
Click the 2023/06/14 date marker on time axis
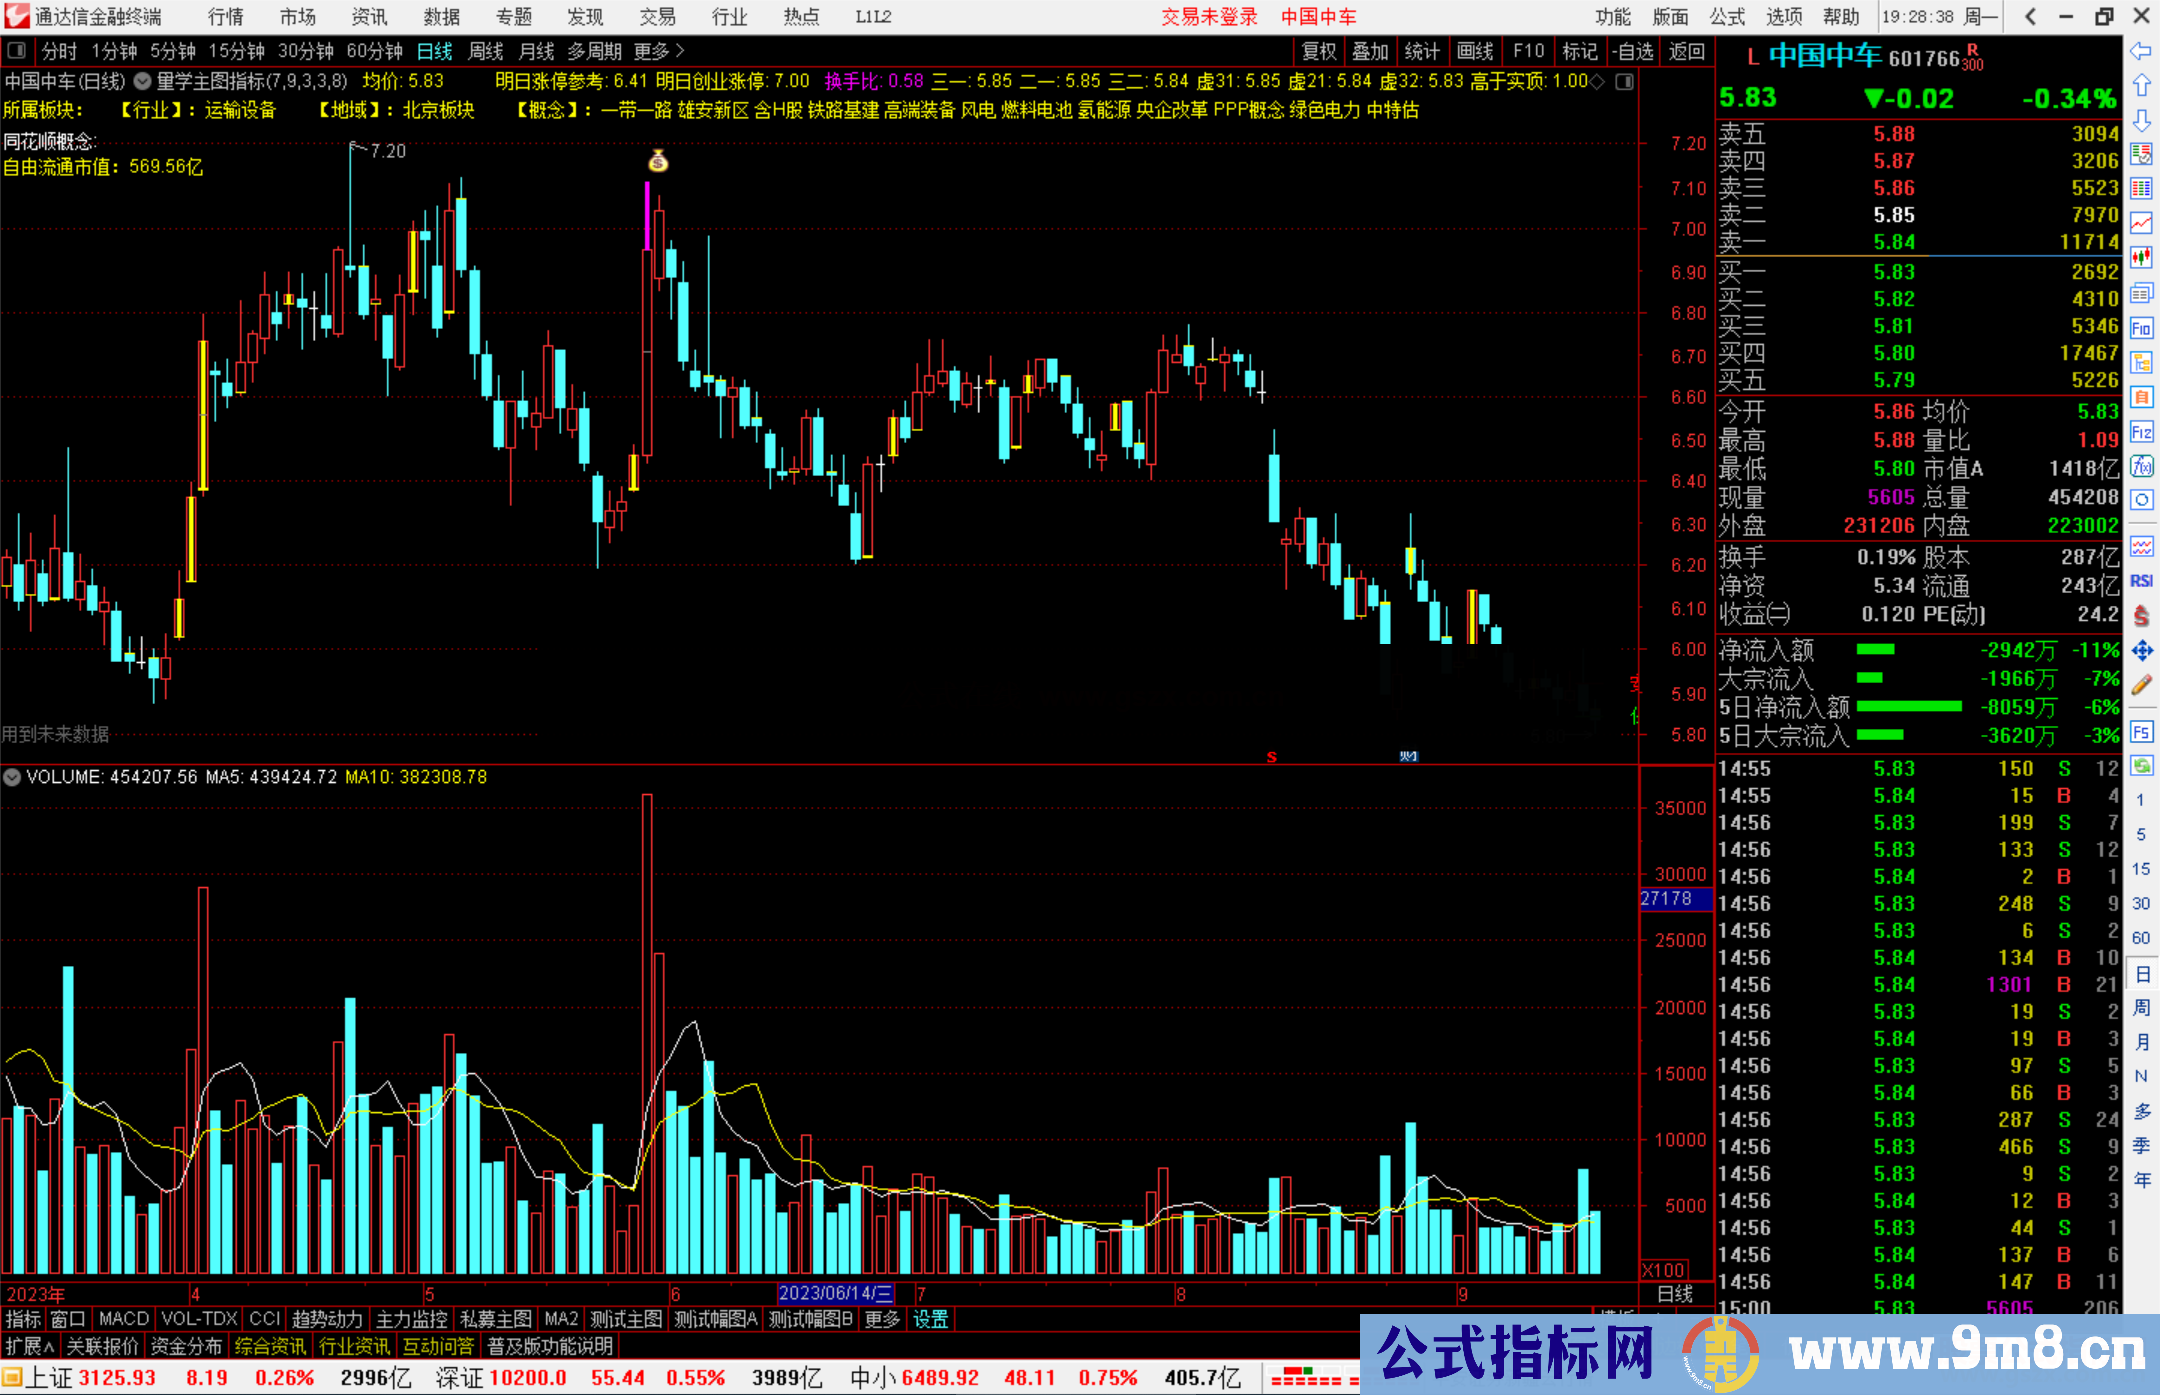pos(836,1293)
